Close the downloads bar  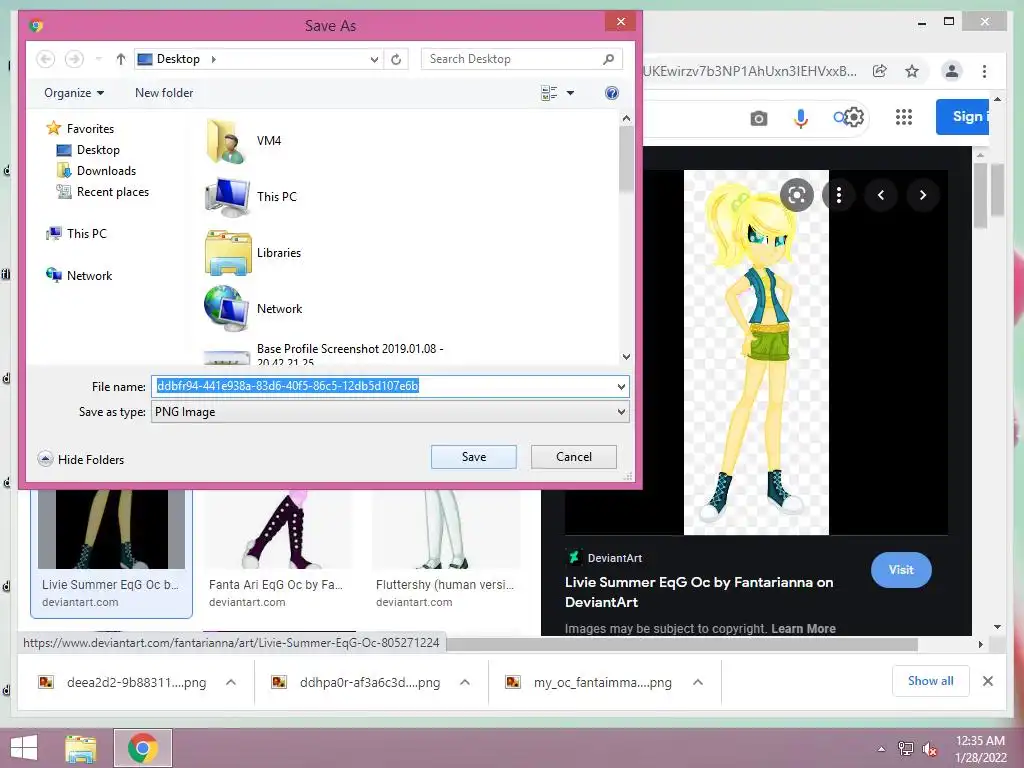tap(988, 681)
